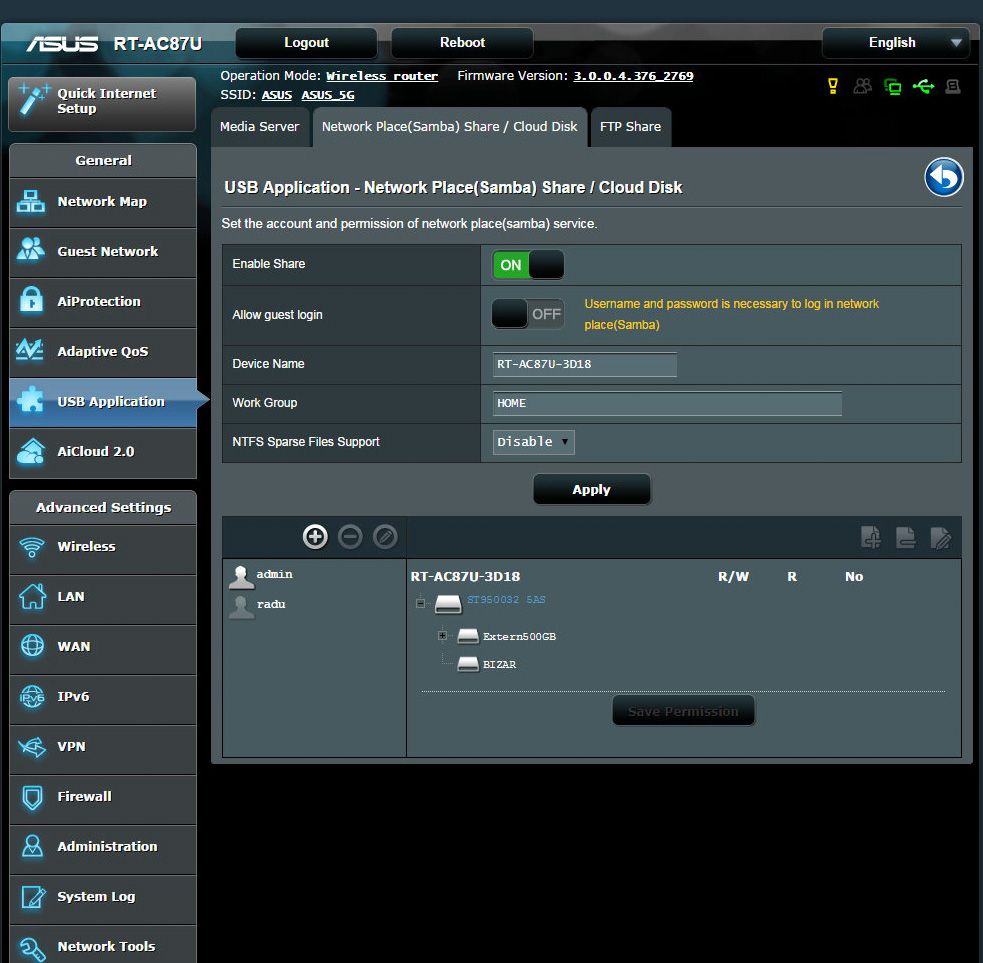Click the Network Map icon
Screen dimensions: 983x963
pyautogui.click(x=30, y=201)
